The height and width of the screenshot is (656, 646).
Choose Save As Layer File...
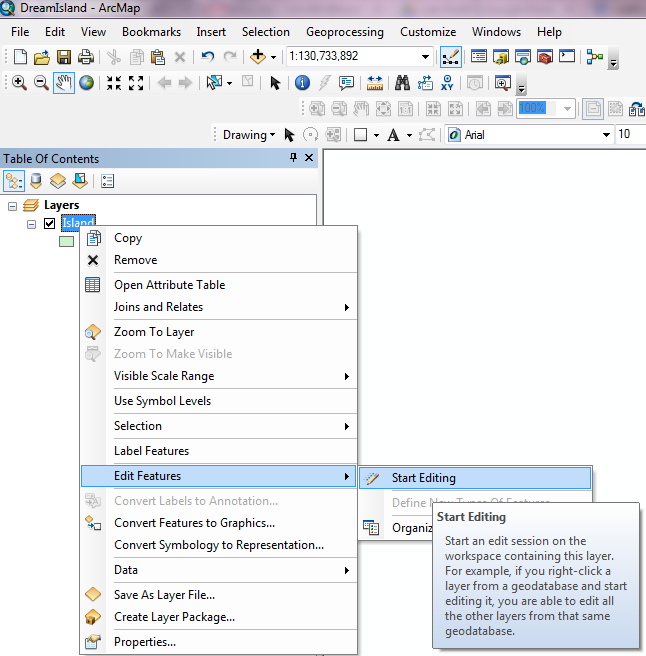tap(219, 595)
